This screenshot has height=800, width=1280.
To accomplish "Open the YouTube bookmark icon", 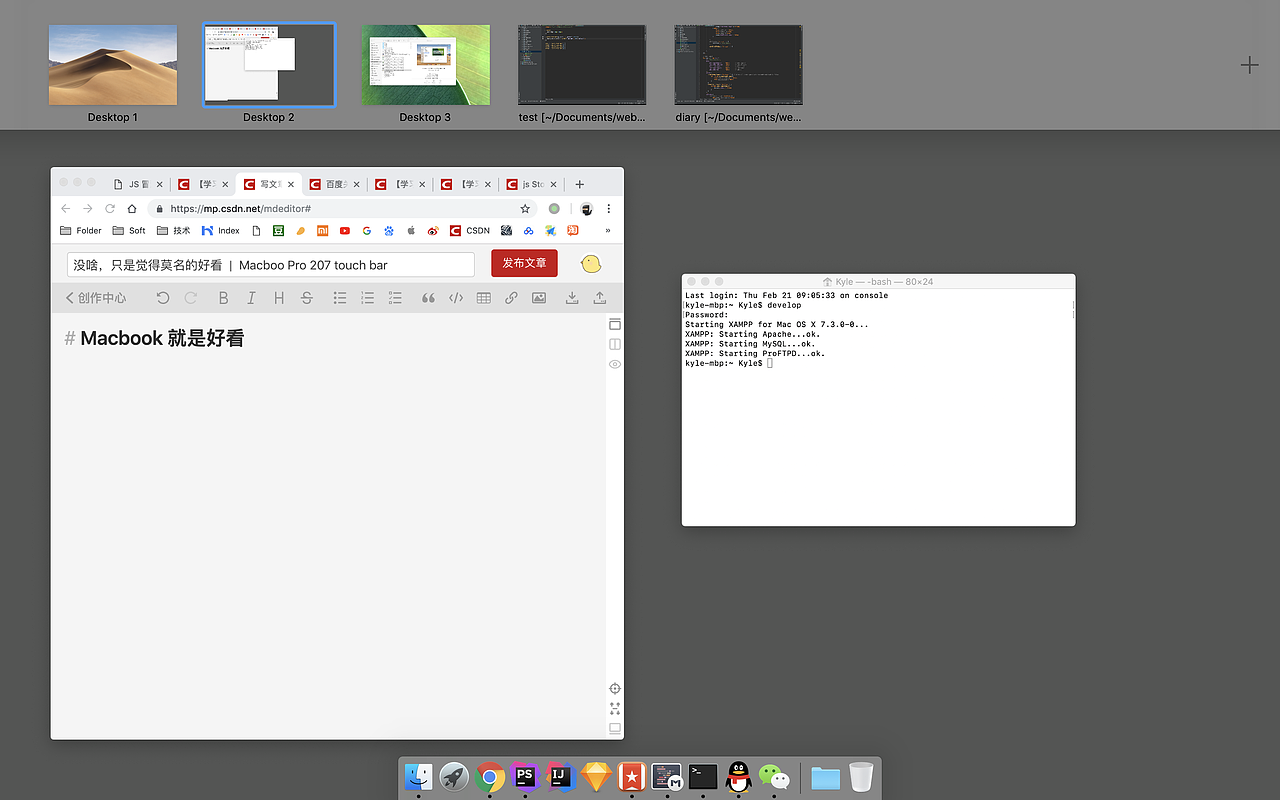I will click(345, 231).
